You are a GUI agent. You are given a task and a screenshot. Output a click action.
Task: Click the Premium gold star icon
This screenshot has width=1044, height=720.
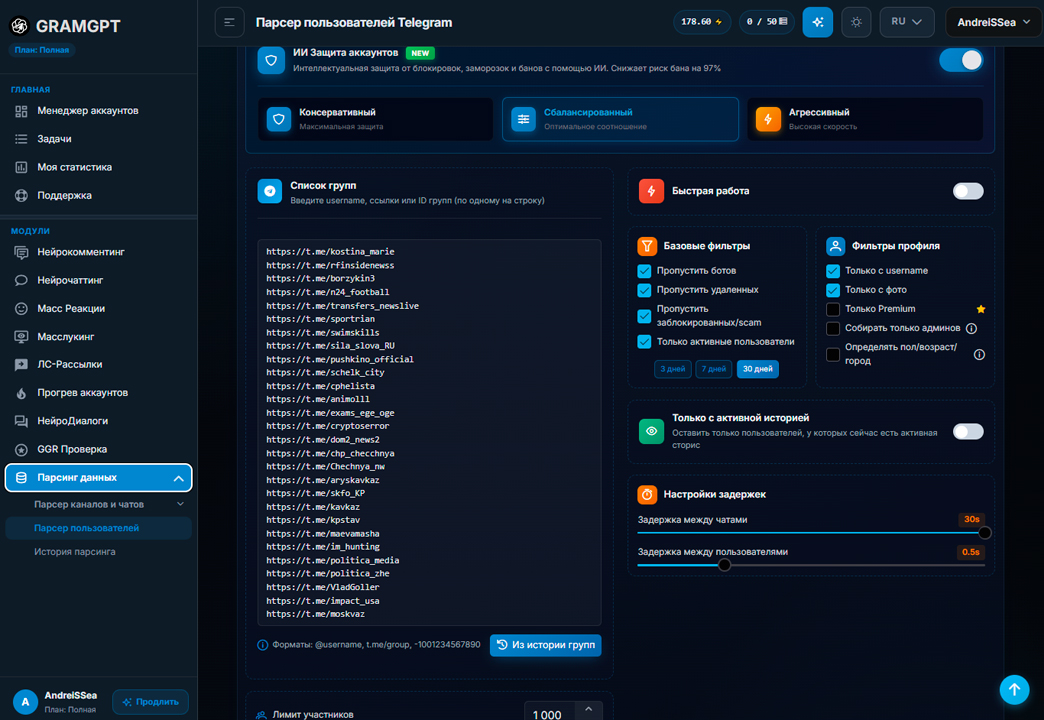pyautogui.click(x=981, y=309)
